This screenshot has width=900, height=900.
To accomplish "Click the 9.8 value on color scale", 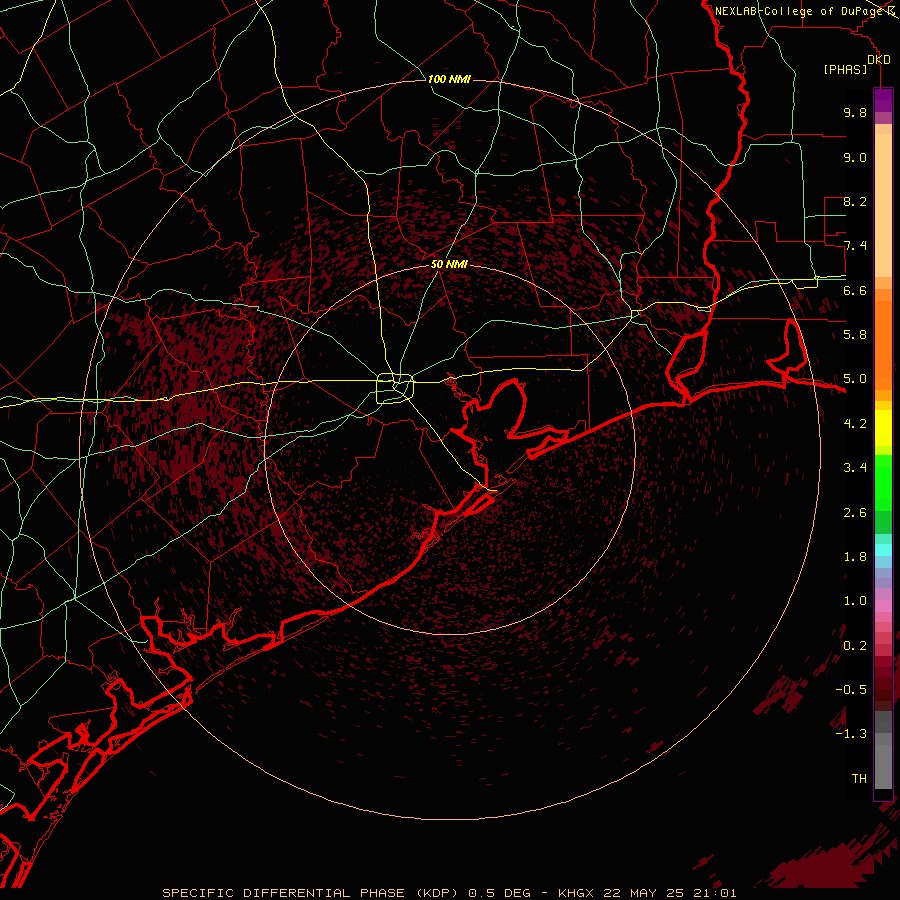I will coord(855,112).
